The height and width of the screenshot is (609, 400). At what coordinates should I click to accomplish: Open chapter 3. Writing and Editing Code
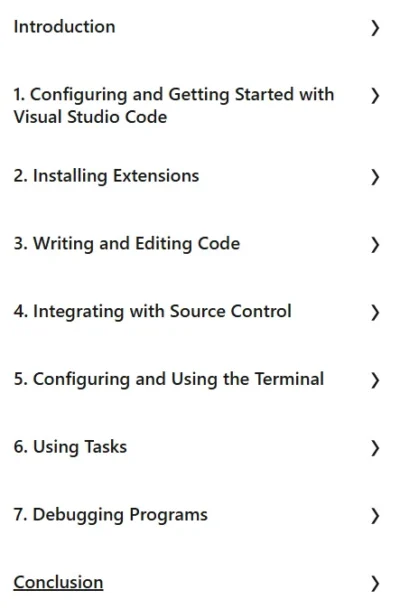click(x=127, y=244)
